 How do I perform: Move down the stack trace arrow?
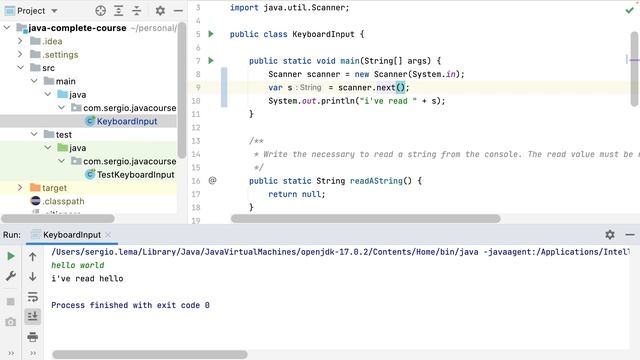(33, 276)
